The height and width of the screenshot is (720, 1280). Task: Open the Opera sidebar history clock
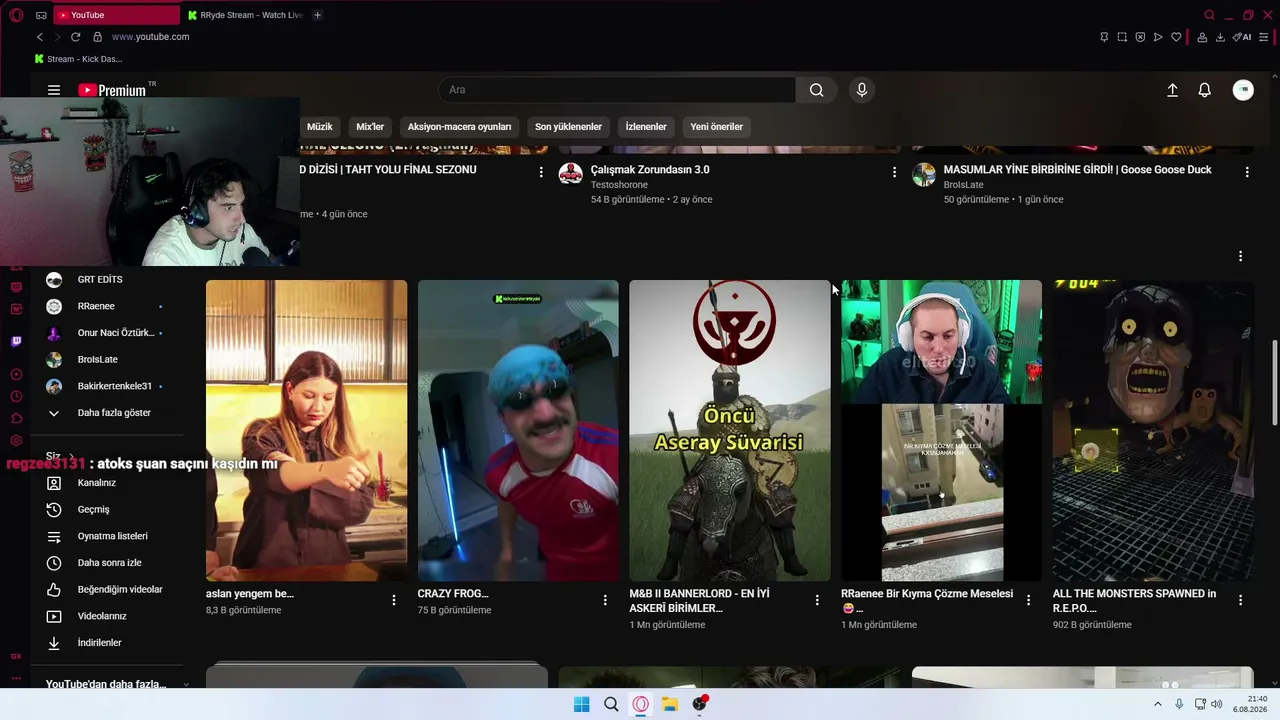(16, 396)
